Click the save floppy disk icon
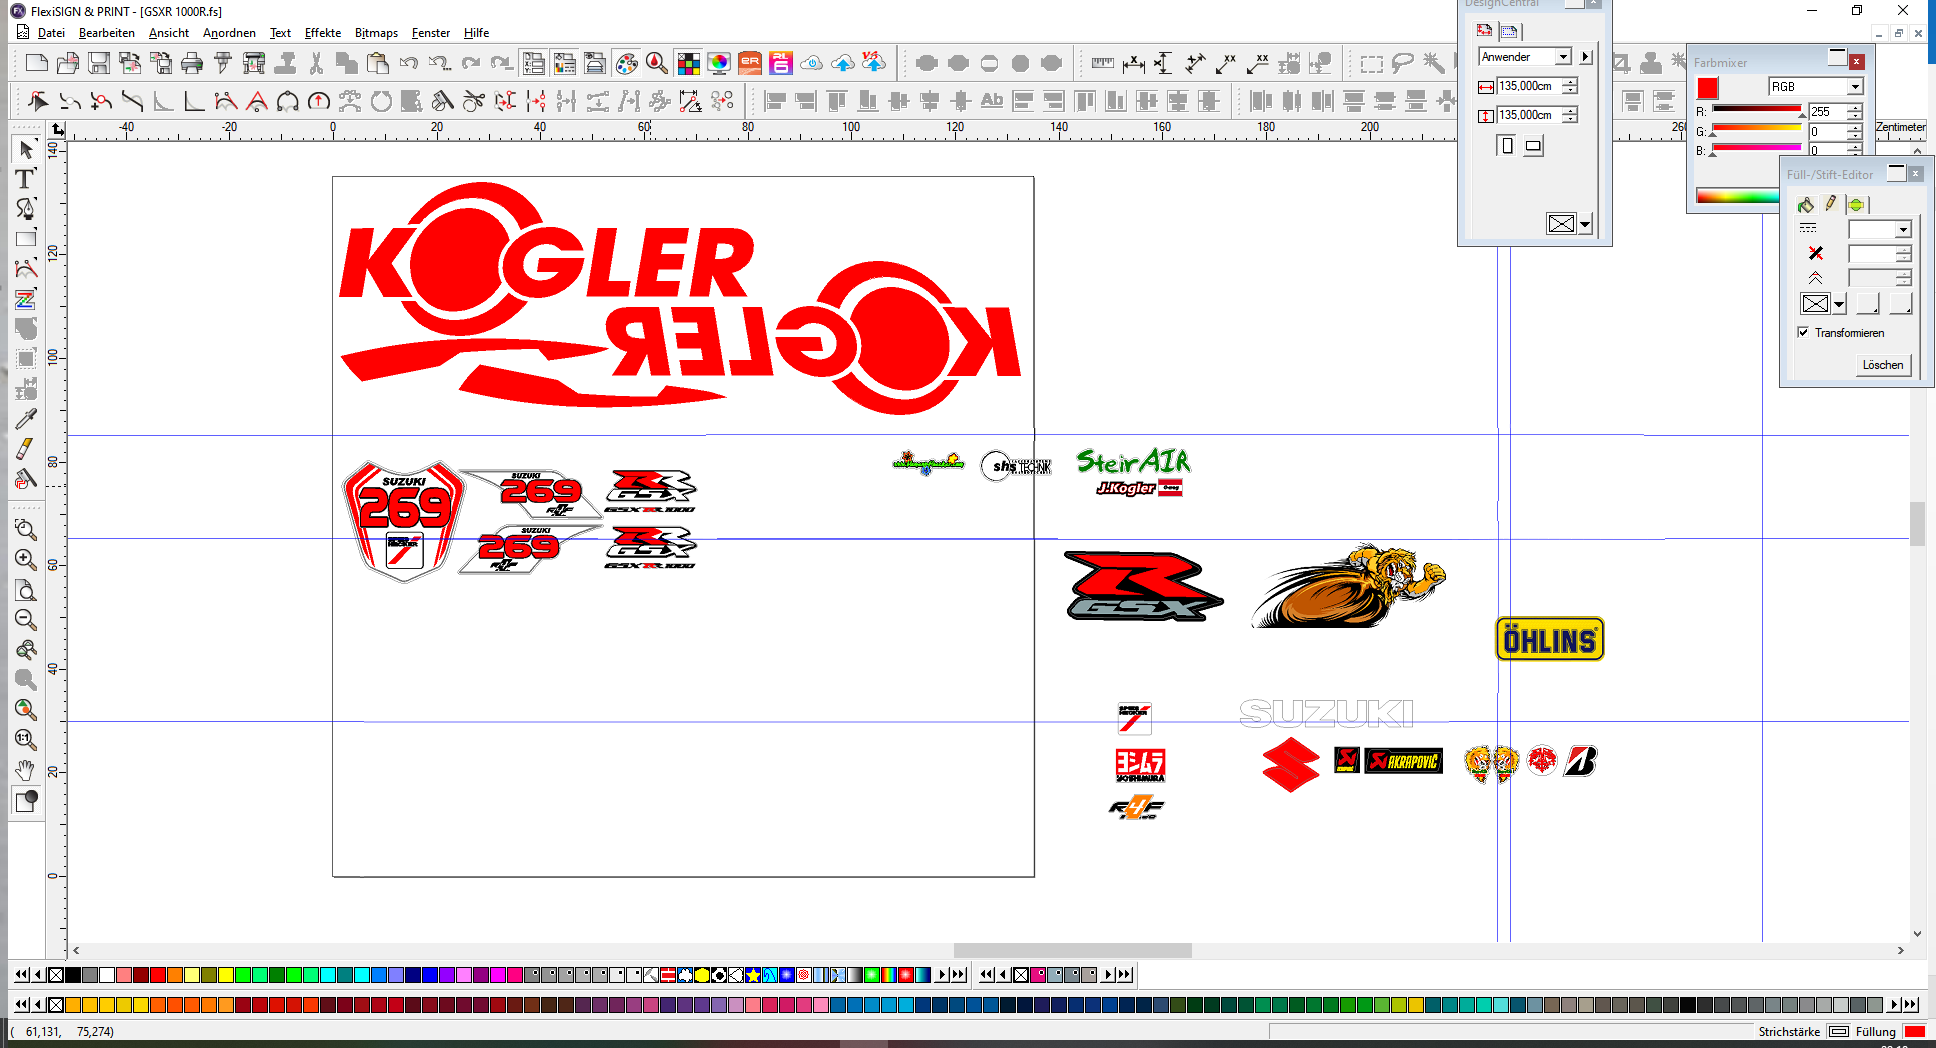This screenshot has height=1048, width=1936. point(99,64)
